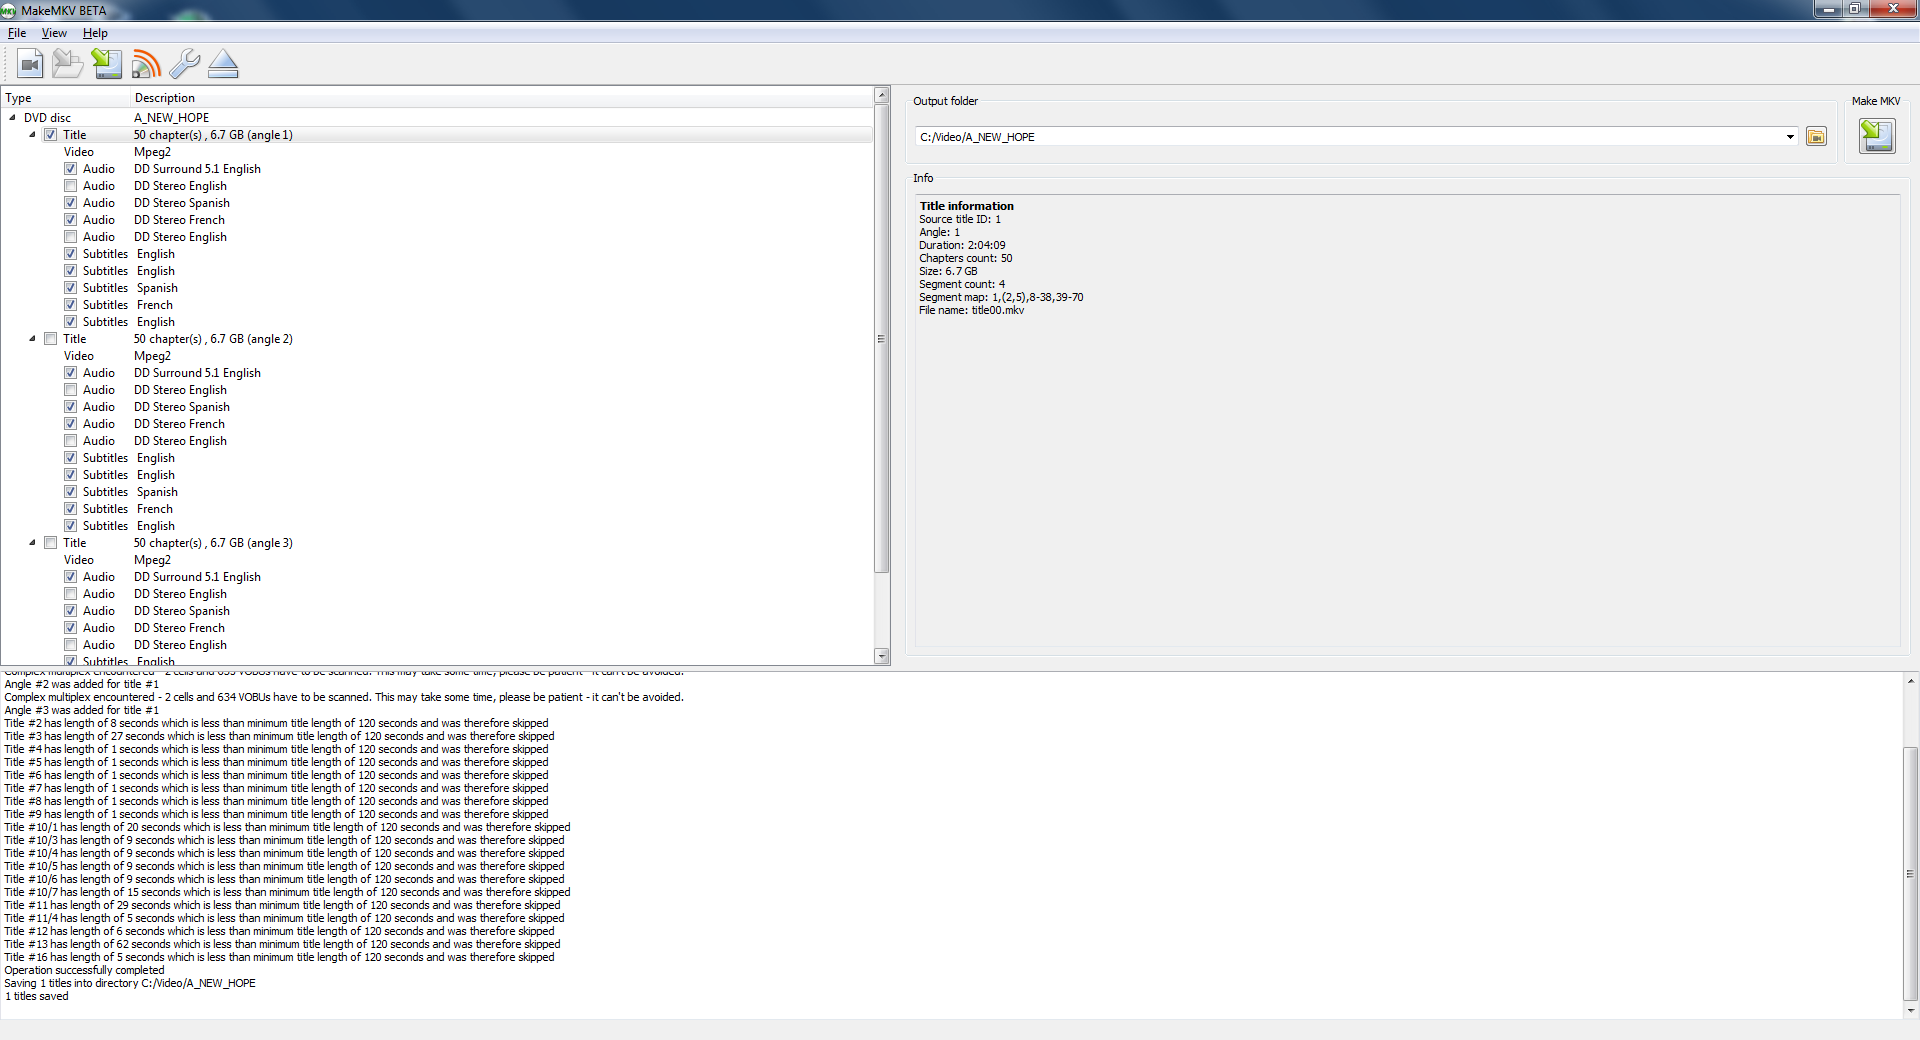The image size is (1920, 1040).
Task: Click the save selected titles toolbar icon
Action: 107,64
